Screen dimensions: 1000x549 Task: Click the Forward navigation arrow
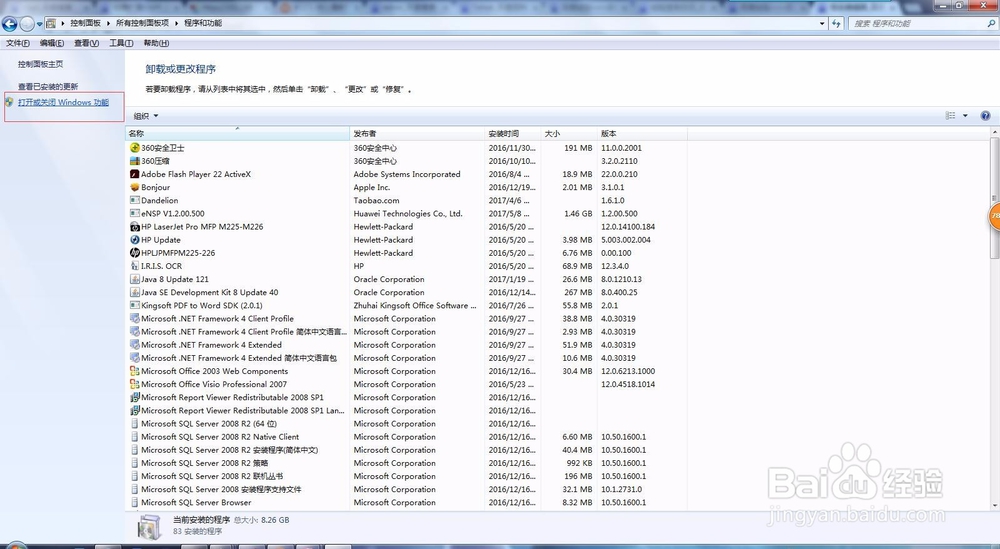coord(27,24)
